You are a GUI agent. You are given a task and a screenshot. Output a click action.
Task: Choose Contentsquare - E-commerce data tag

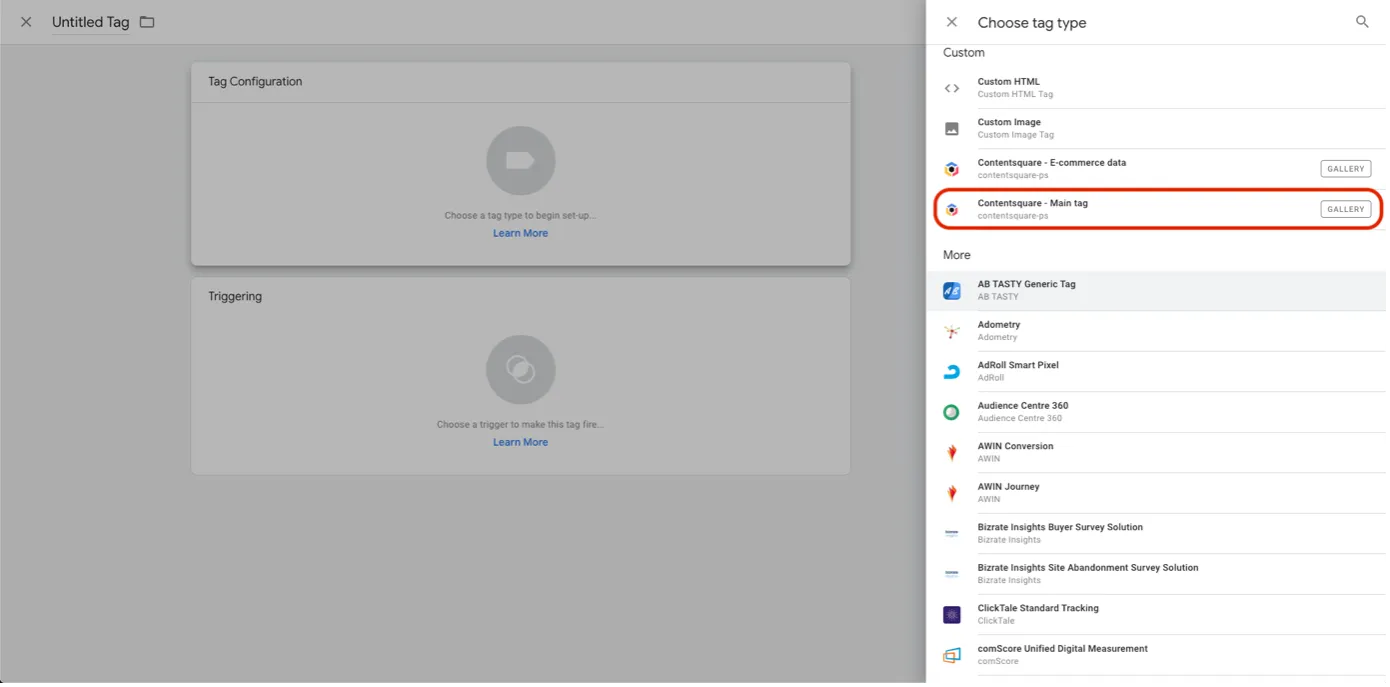1051,163
